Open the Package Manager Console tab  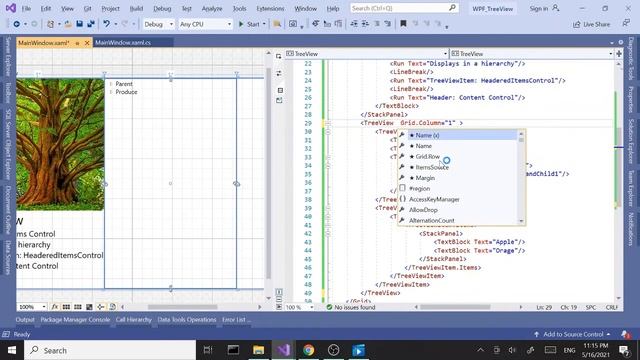tap(75, 320)
